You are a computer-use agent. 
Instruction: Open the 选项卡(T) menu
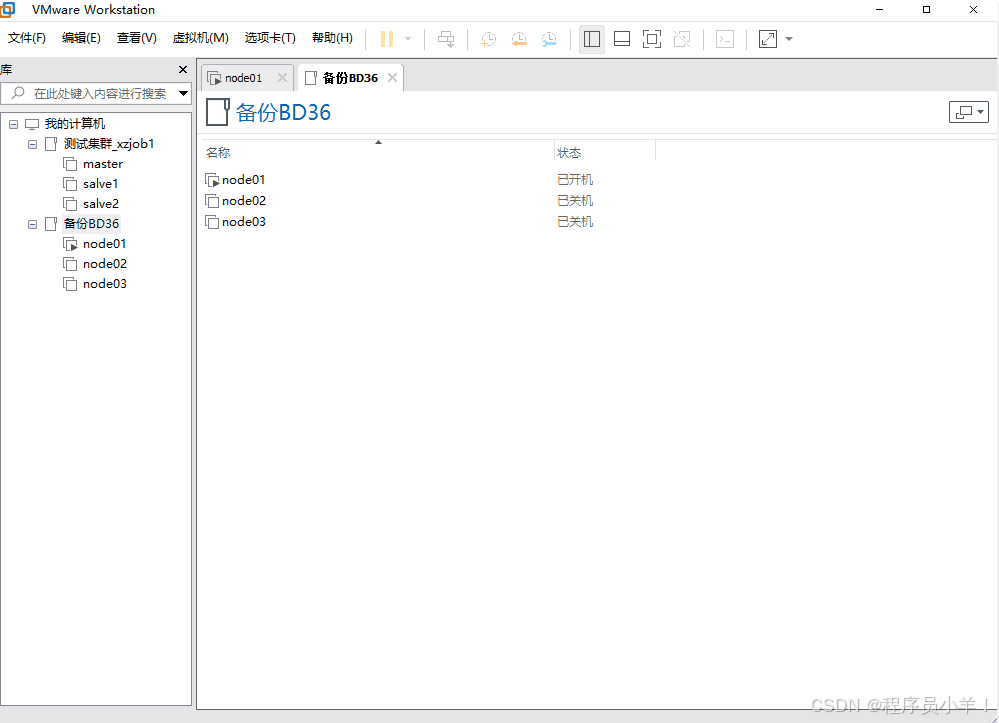tap(270, 38)
